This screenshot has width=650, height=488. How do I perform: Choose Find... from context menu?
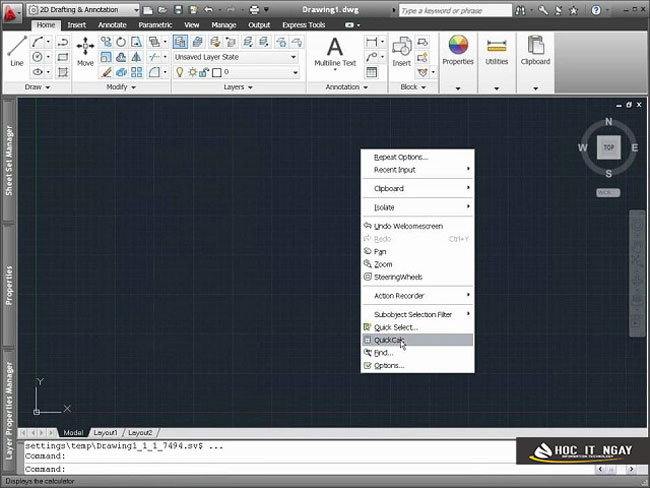click(417, 353)
